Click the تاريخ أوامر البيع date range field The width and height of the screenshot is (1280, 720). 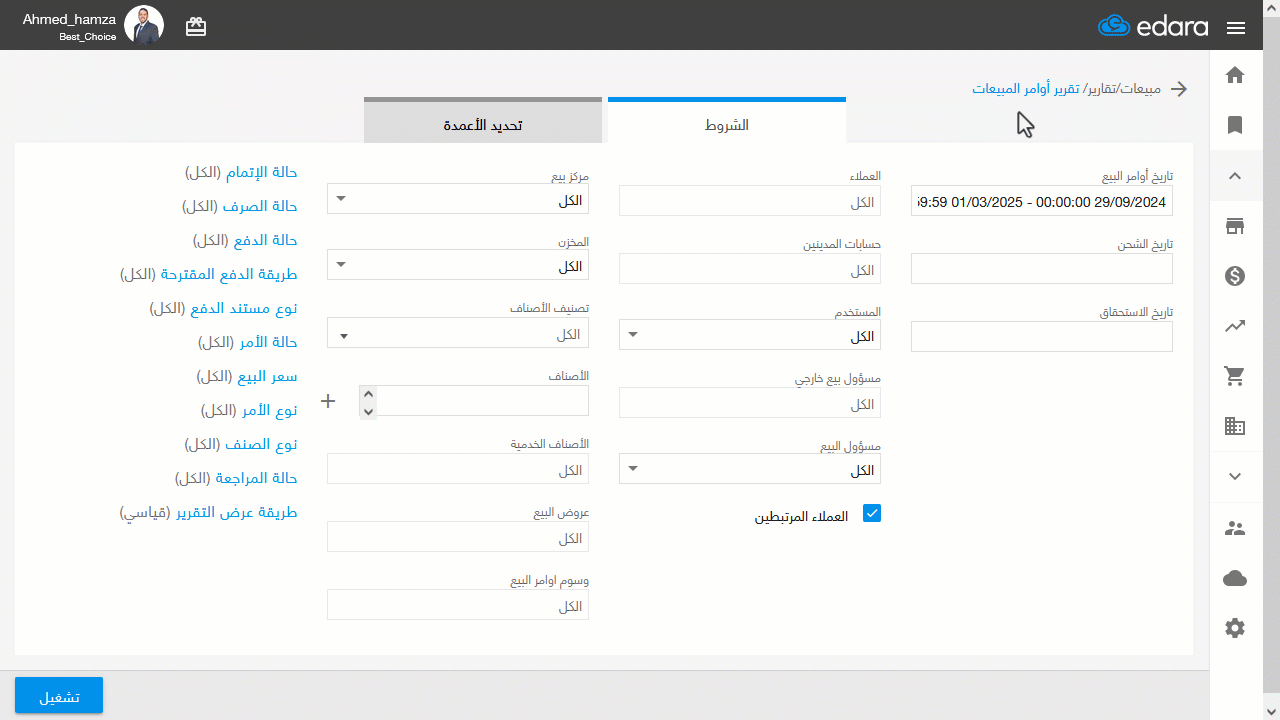point(1042,201)
